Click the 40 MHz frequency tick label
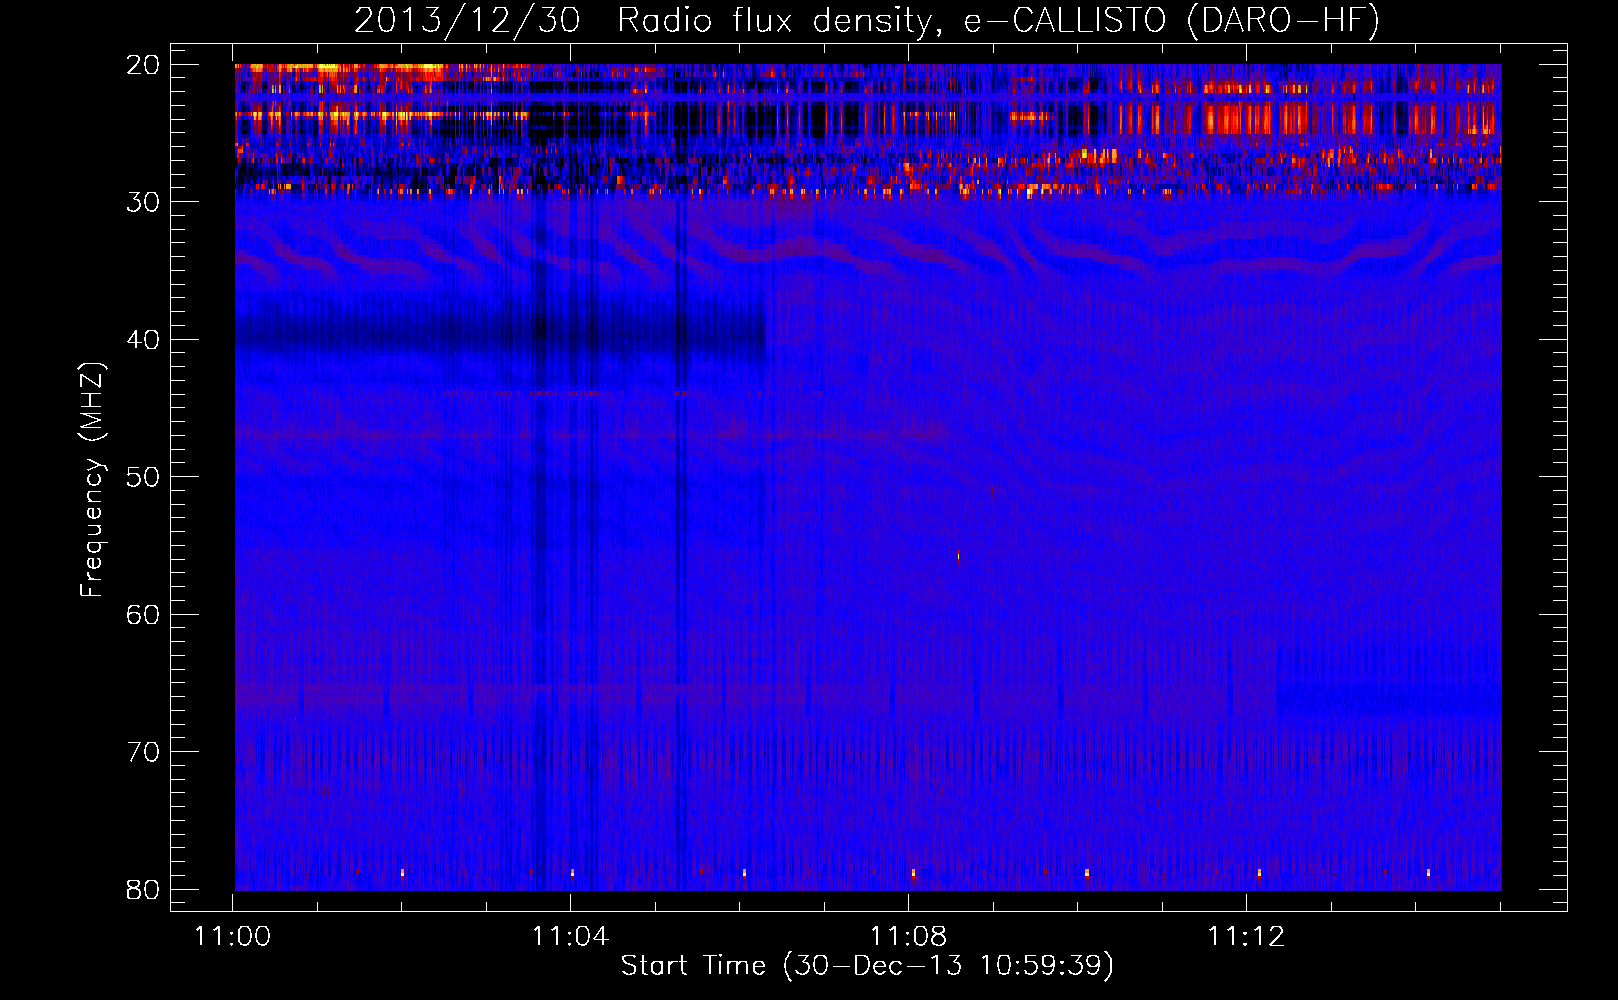This screenshot has width=1618, height=1000. 143,340
